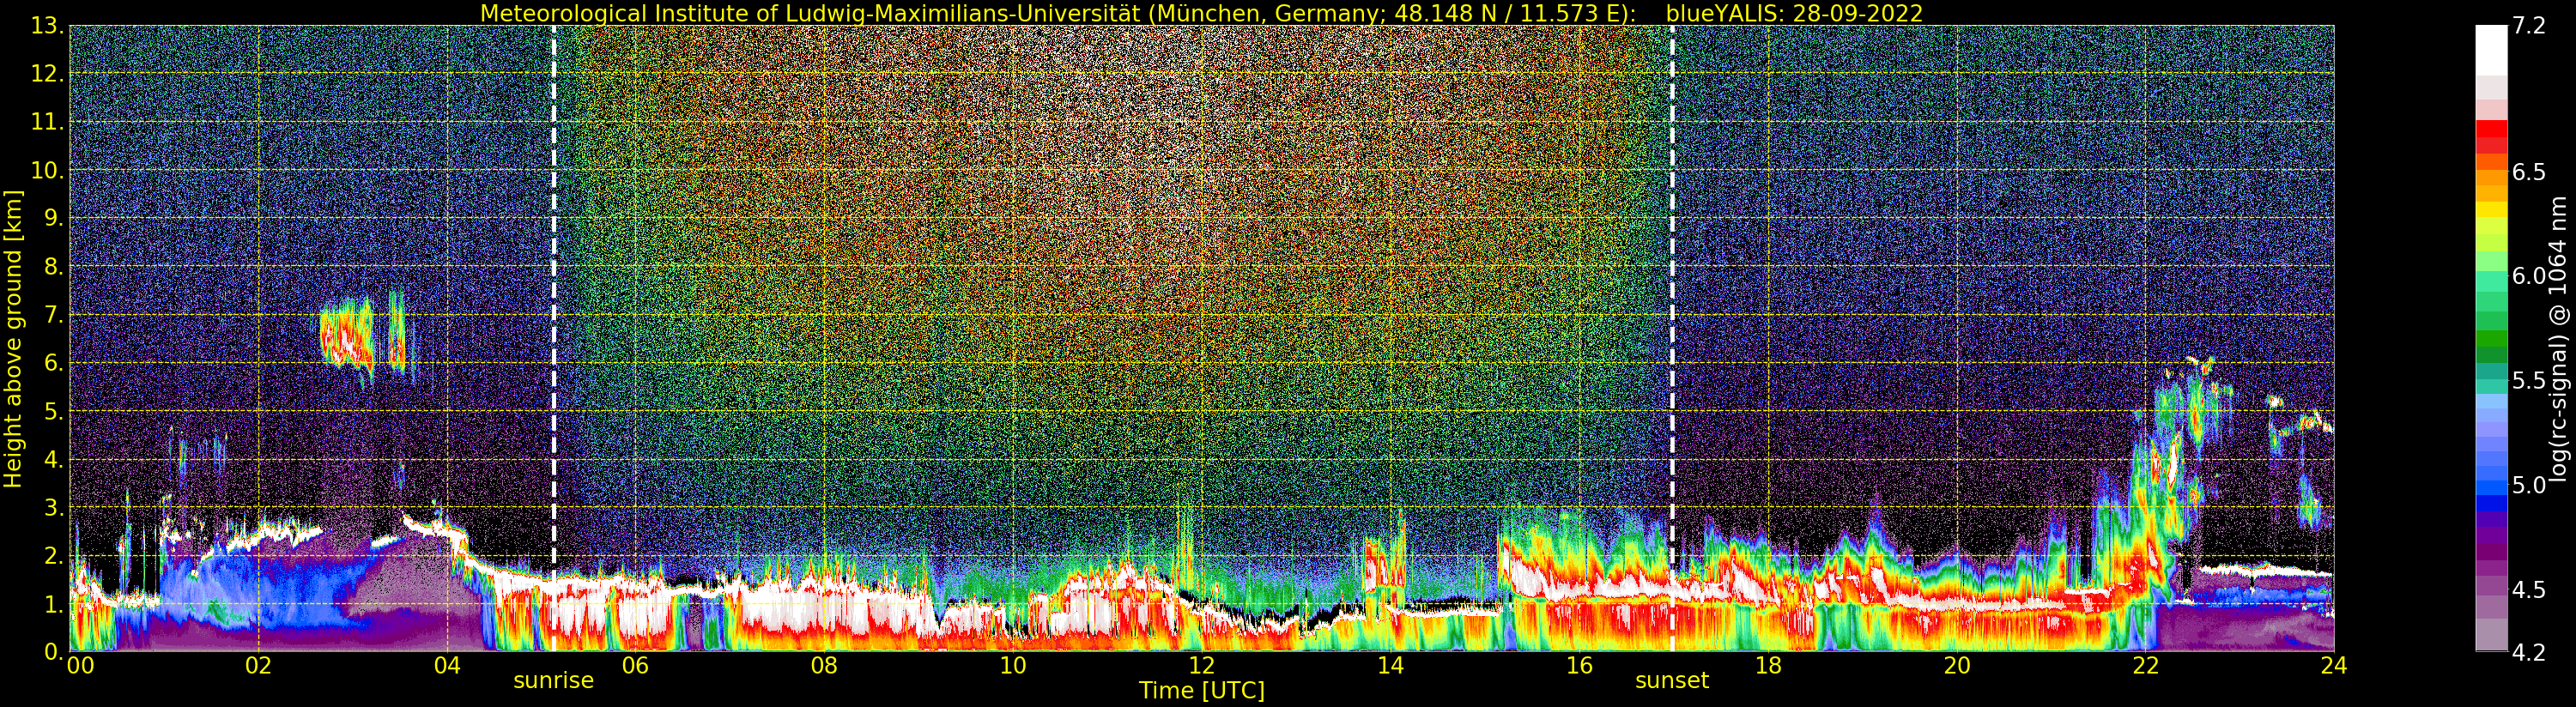Select the '00' tick on the time axis
2576x707 pixels.
pyautogui.click(x=80, y=665)
